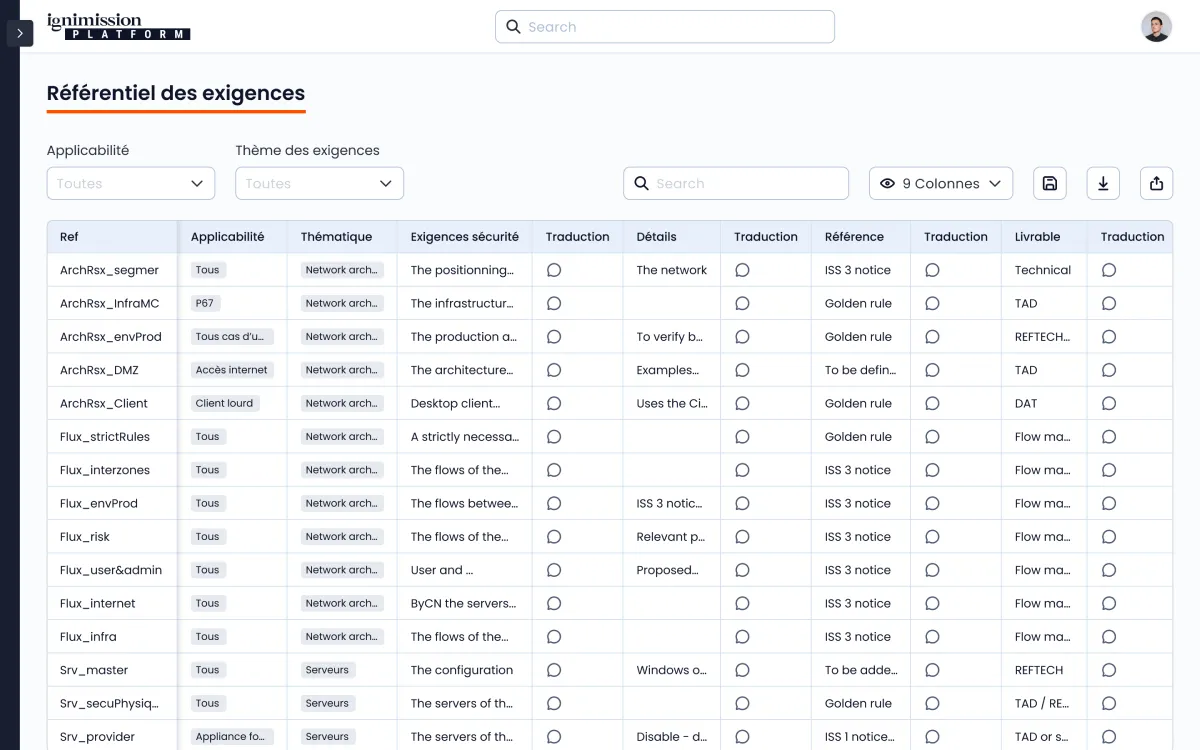The width and height of the screenshot is (1200, 750).
Task: Expand the collapsed left sidebar
Action: coord(20,33)
